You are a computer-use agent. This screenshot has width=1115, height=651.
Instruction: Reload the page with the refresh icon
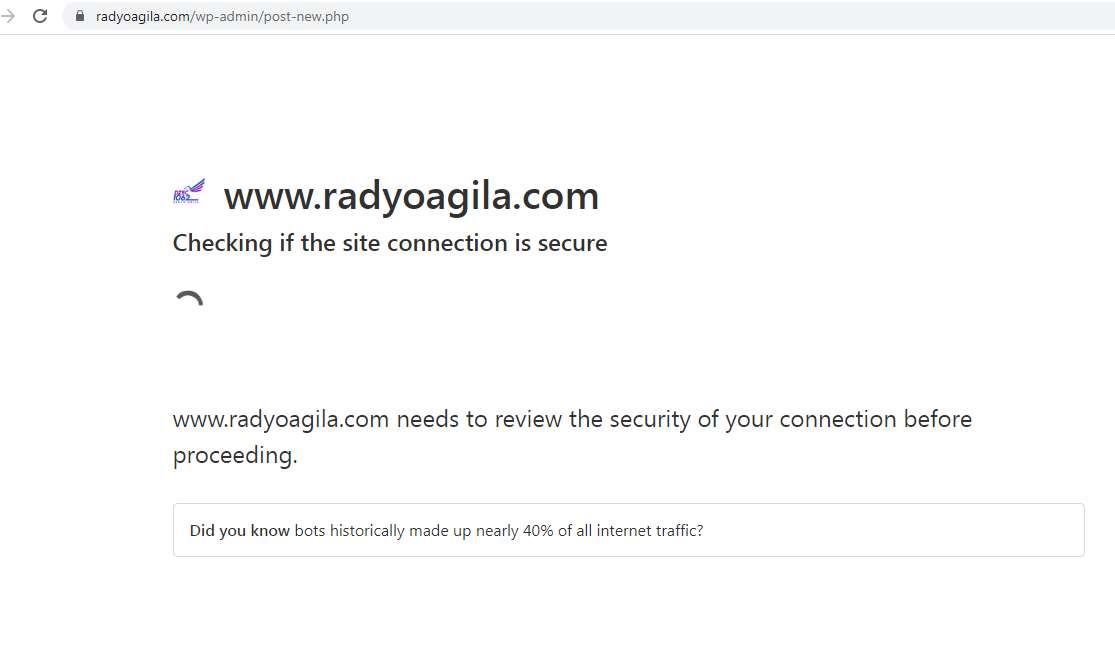40,16
